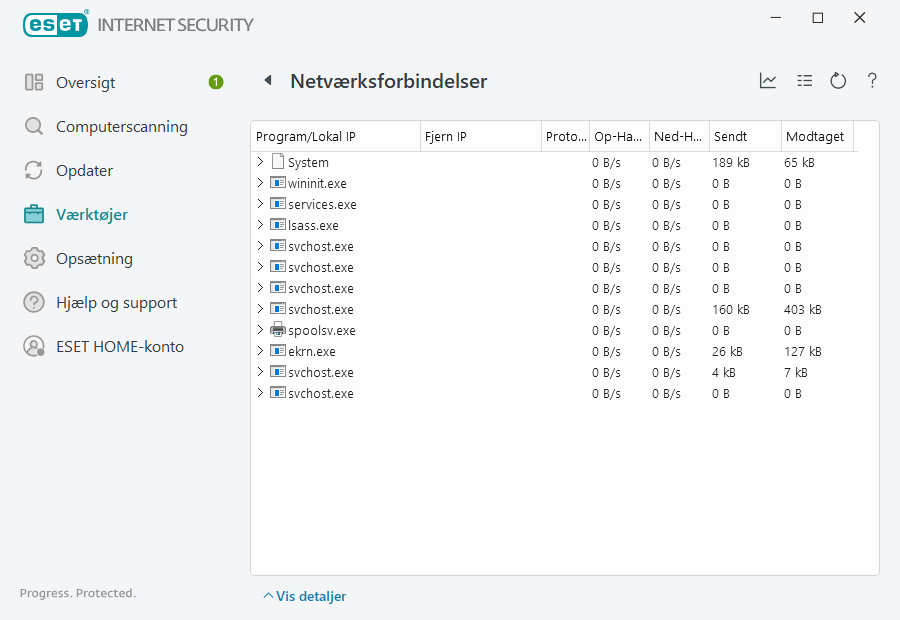Go to Opdater in sidebar

(84, 171)
